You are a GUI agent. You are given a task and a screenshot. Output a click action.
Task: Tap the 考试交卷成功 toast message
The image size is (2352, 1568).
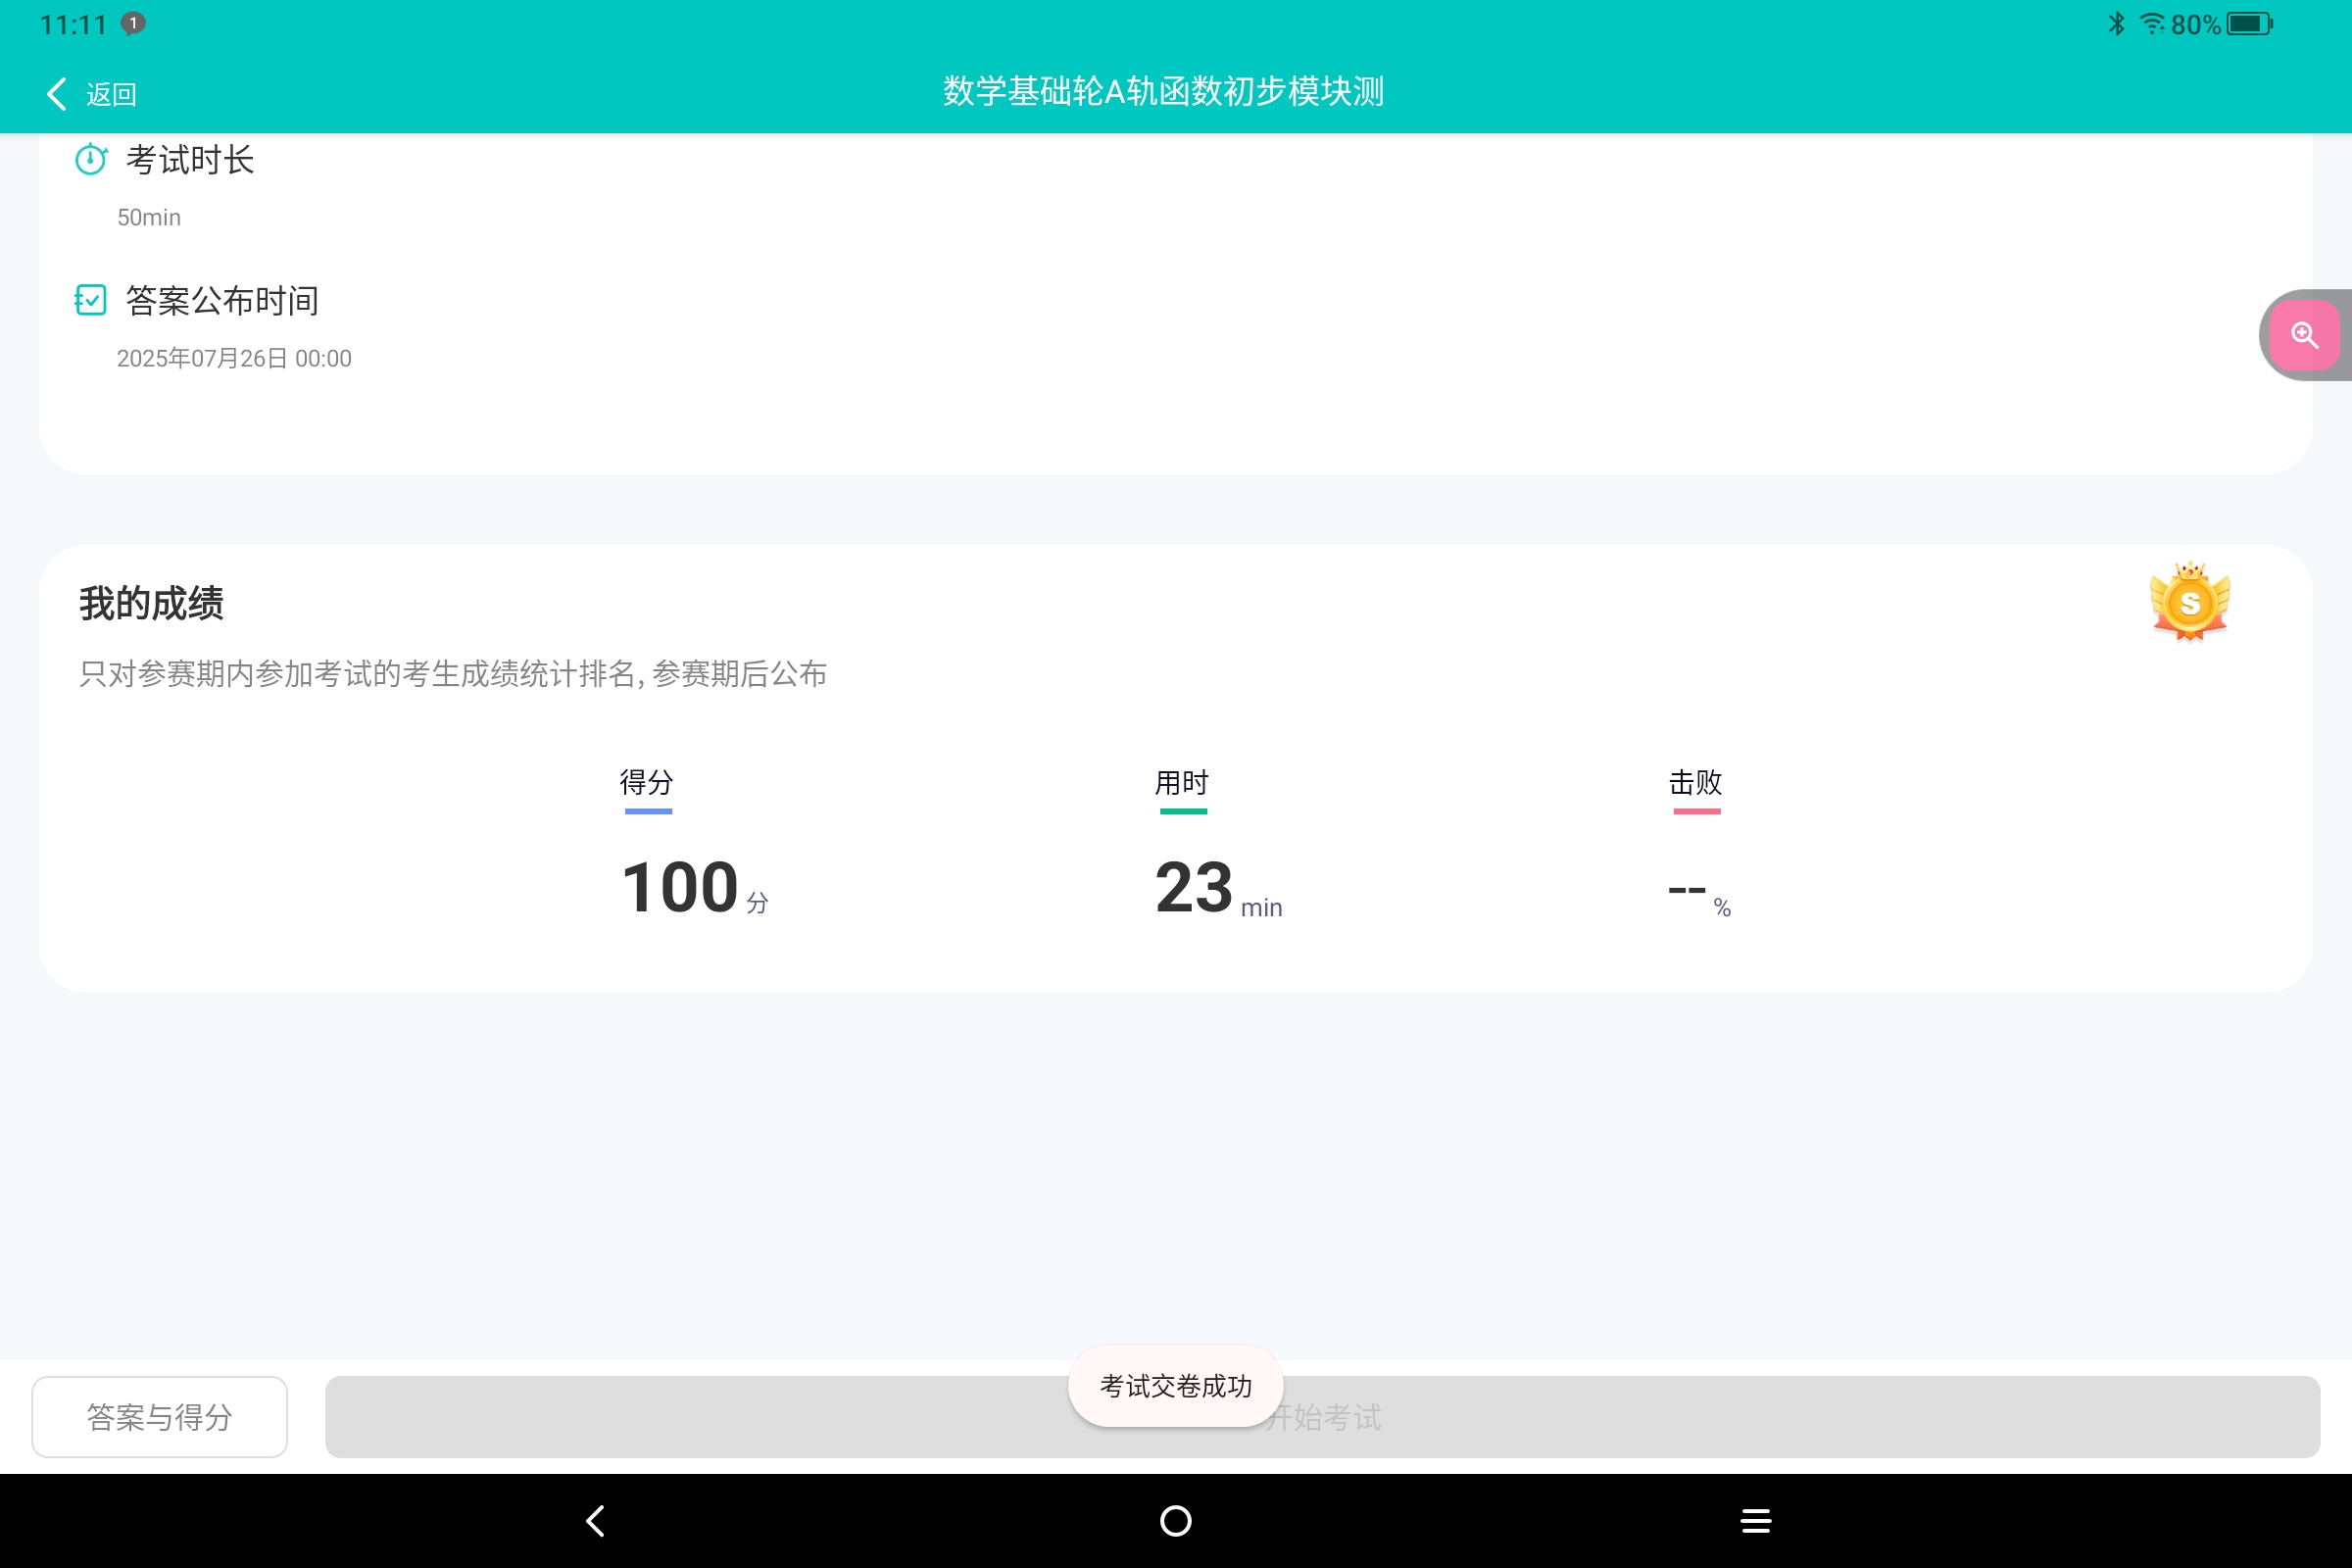[1176, 1386]
